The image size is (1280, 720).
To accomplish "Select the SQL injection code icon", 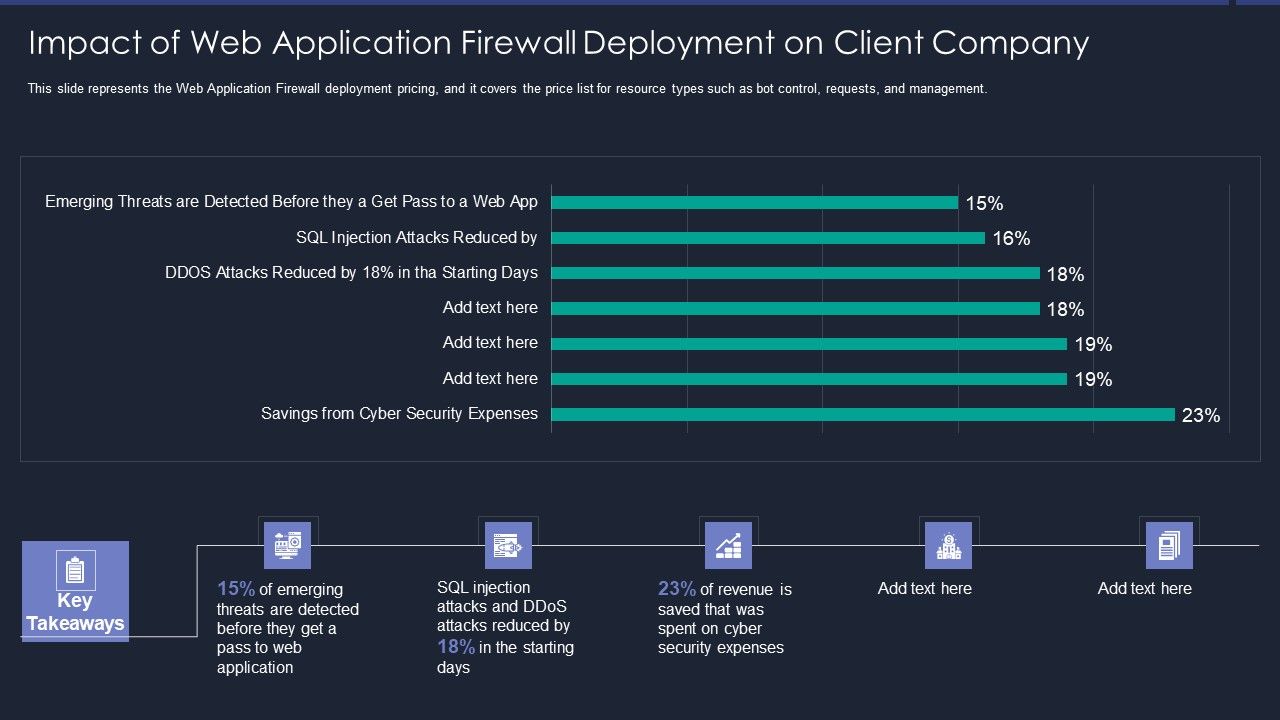I will (508, 545).
